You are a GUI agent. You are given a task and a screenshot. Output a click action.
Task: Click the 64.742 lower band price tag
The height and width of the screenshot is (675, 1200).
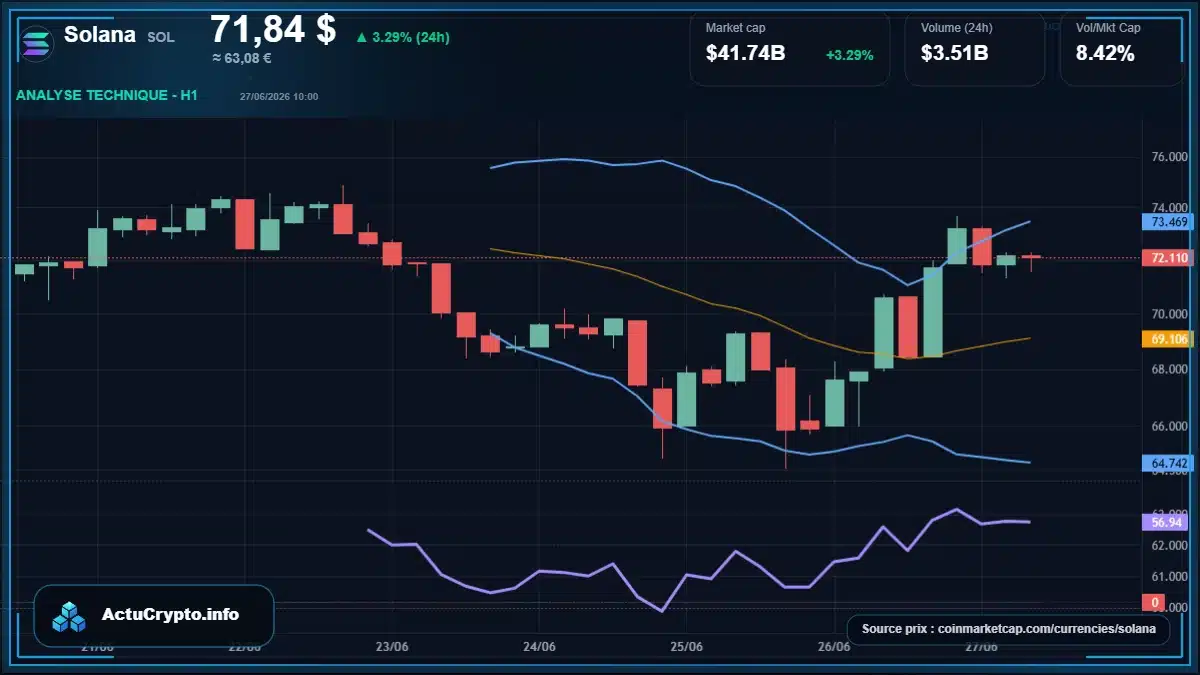coord(1169,463)
